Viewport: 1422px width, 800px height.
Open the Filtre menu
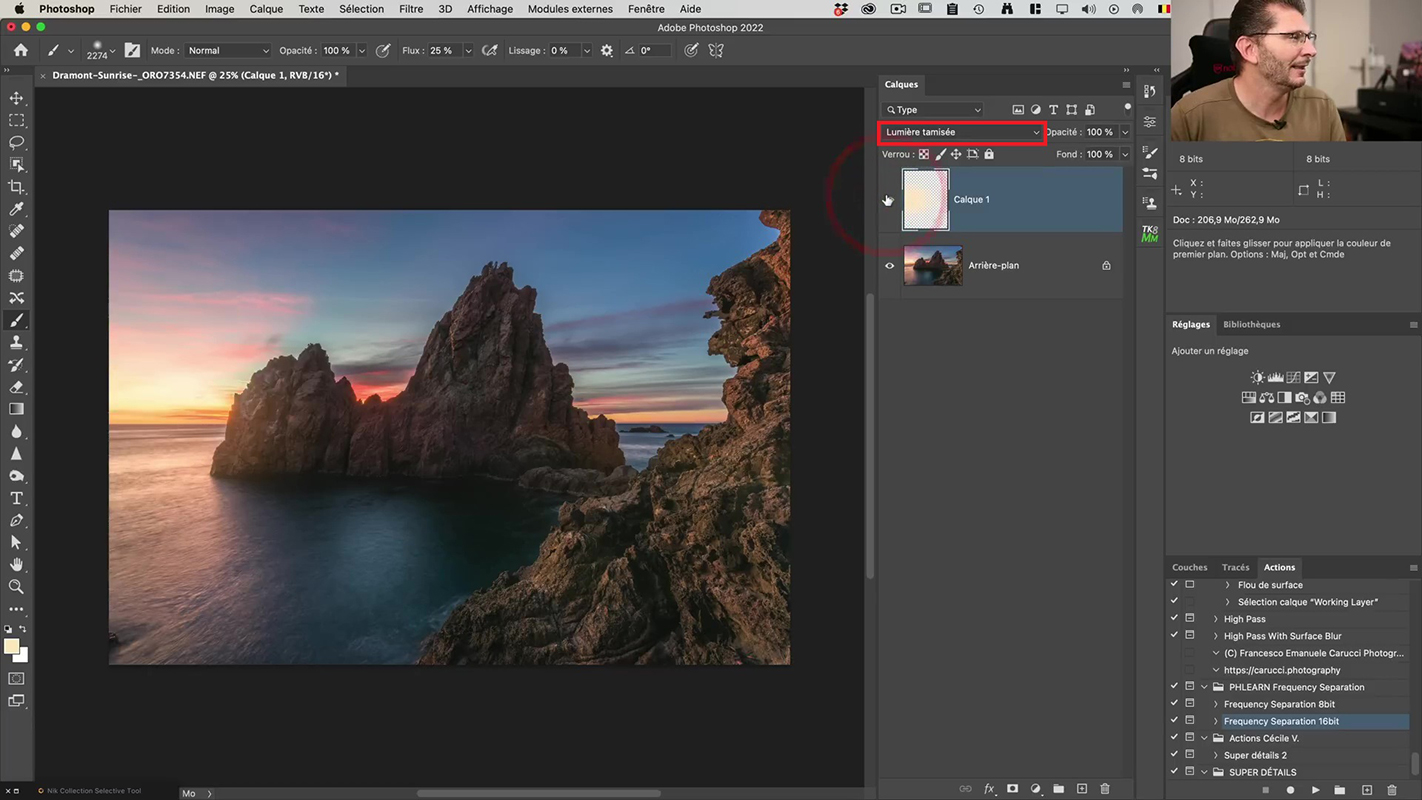(x=411, y=9)
